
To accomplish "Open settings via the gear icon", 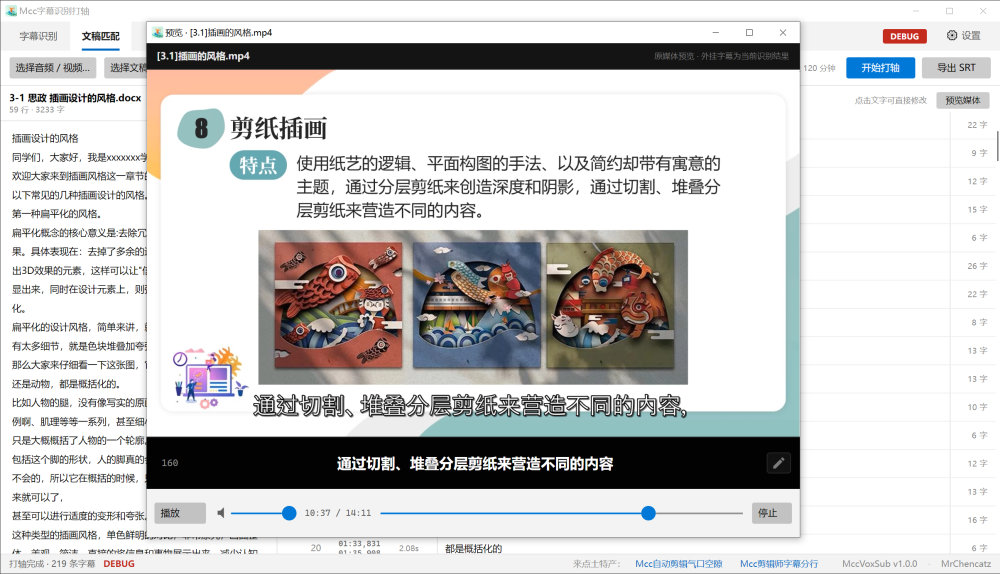I will (952, 36).
